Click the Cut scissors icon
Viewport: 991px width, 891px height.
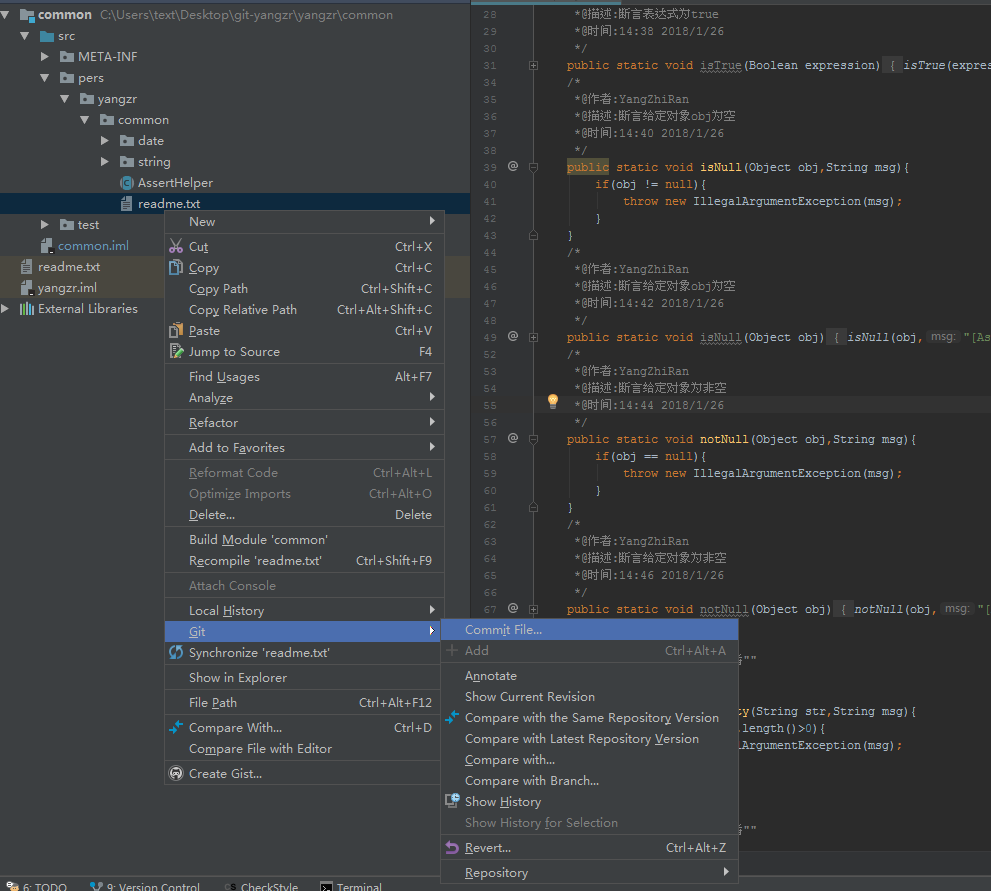(x=176, y=246)
